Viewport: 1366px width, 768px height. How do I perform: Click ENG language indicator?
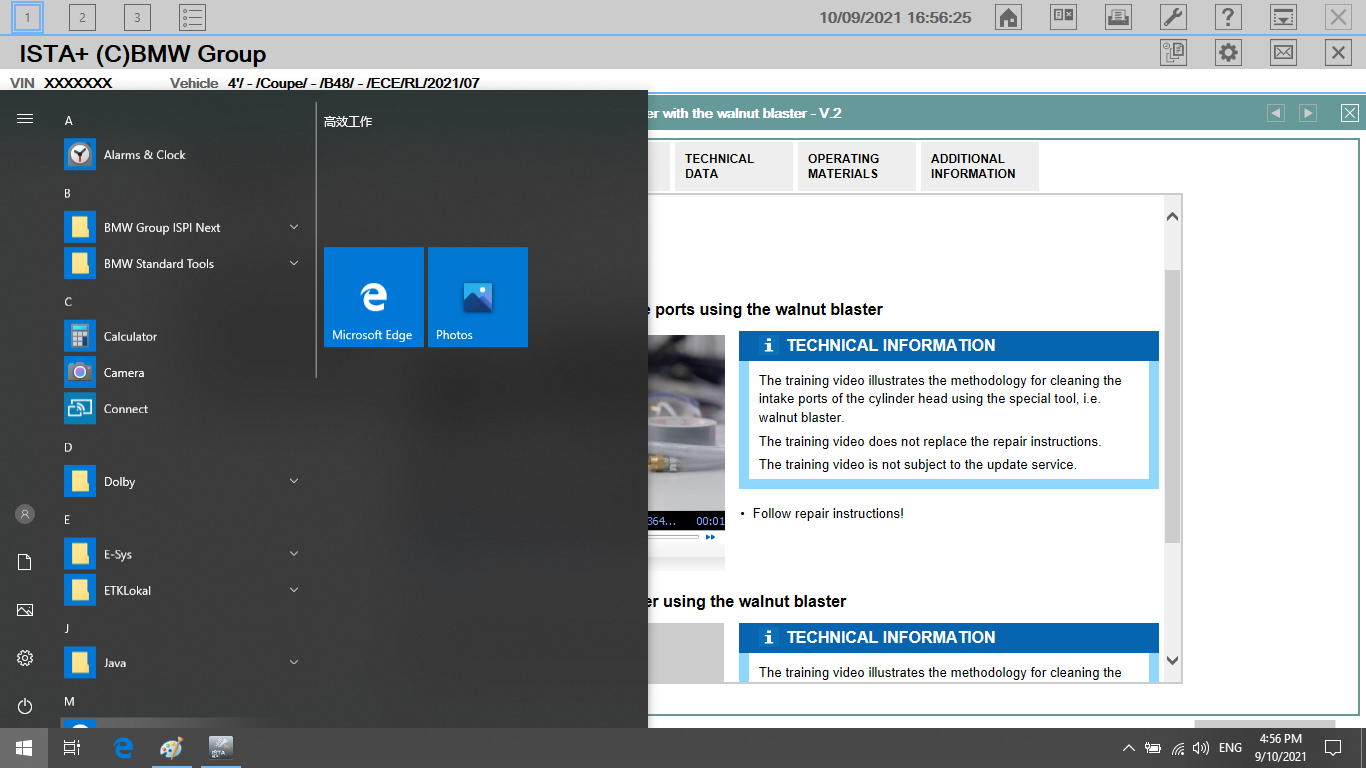pyautogui.click(x=1230, y=748)
